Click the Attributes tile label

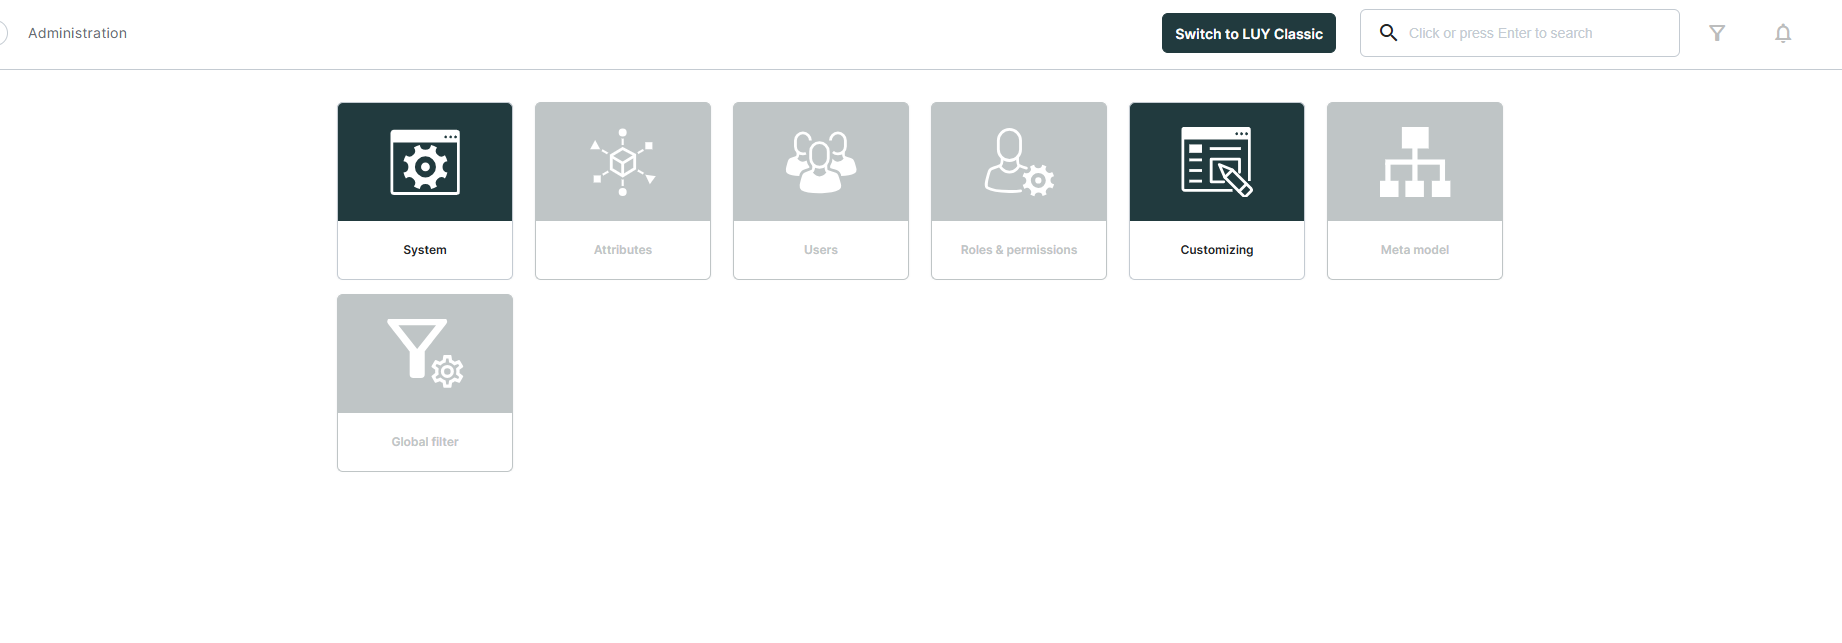[623, 250]
